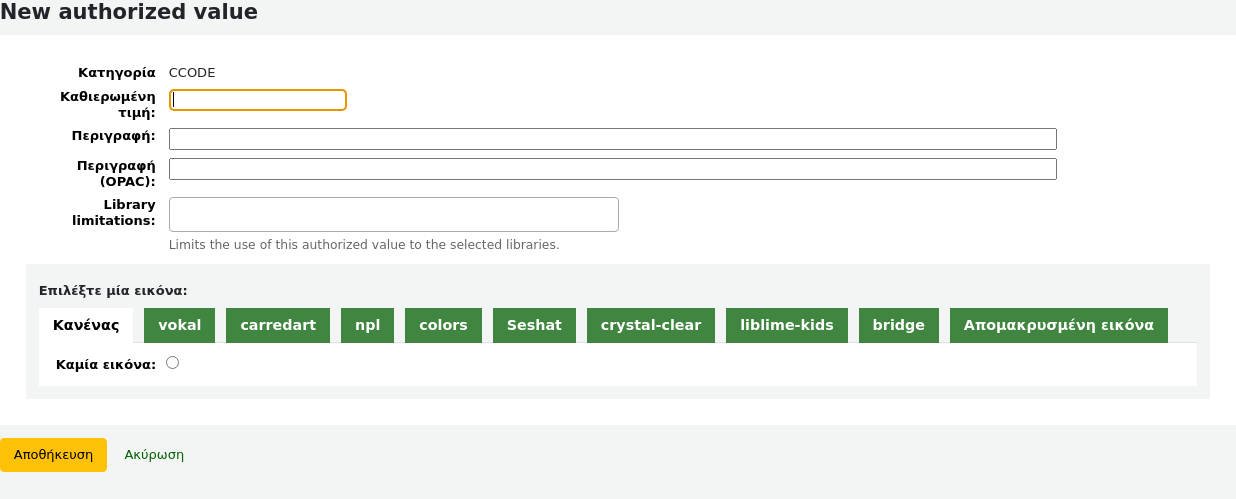Select the carredart icon set tab

click(x=278, y=325)
